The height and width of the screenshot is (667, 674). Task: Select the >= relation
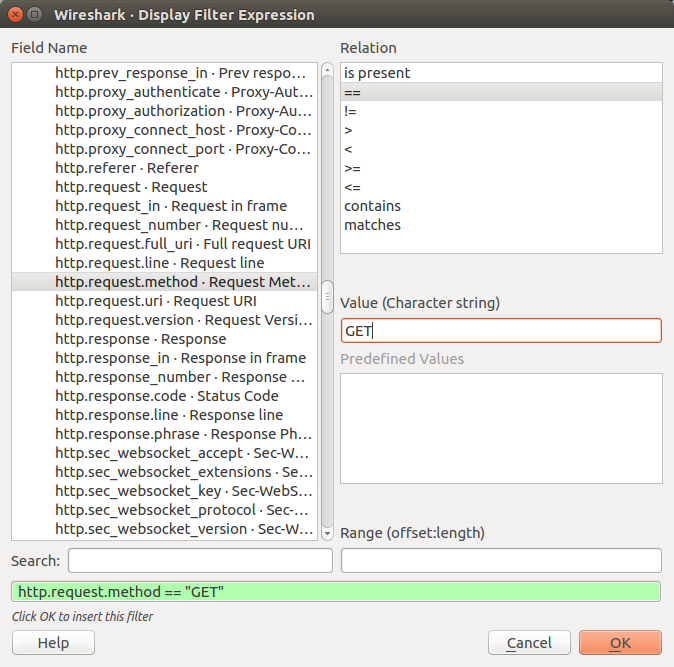pyautogui.click(x=501, y=168)
